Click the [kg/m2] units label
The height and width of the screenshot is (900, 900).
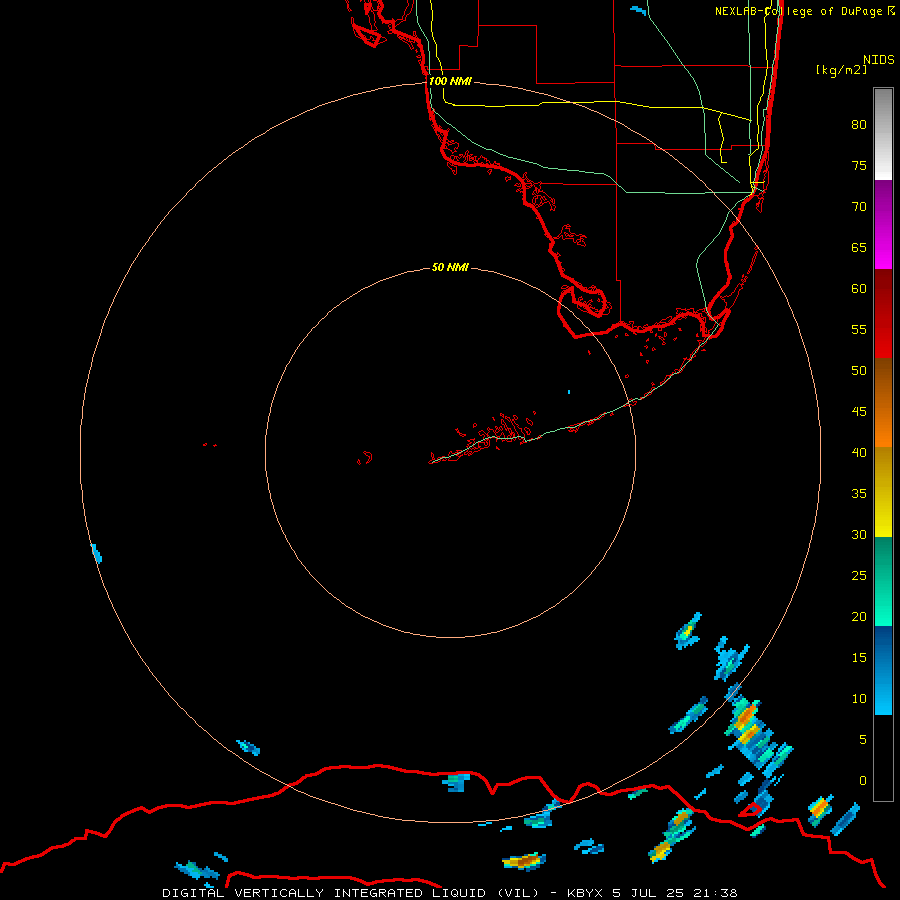[841, 70]
